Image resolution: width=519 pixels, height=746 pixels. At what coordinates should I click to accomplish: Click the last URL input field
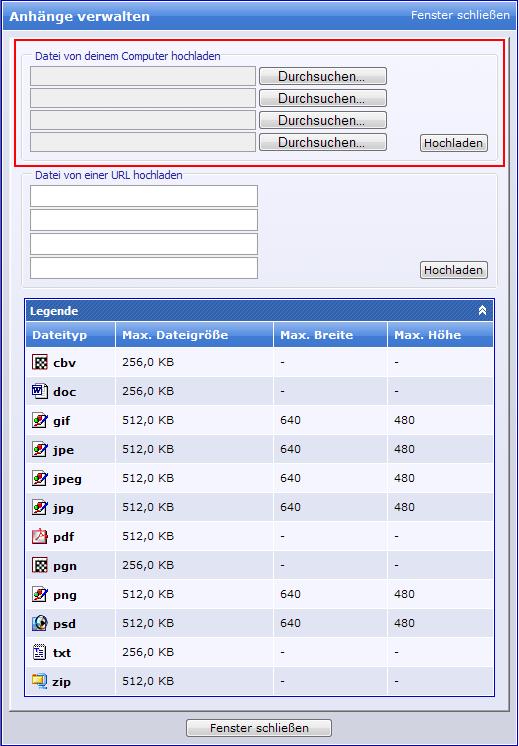144,268
